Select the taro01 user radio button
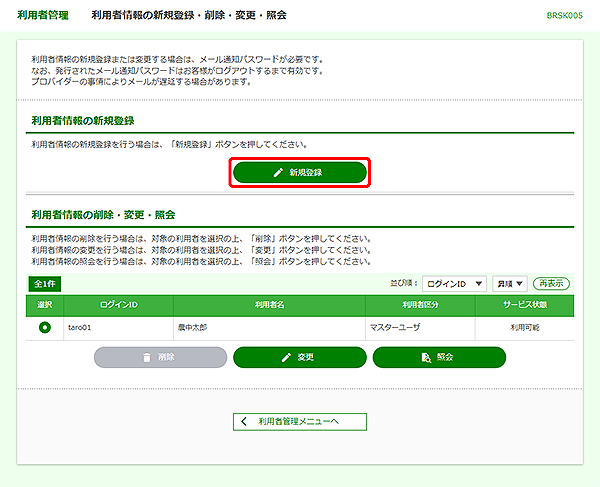The width and height of the screenshot is (600, 487). click(x=45, y=327)
